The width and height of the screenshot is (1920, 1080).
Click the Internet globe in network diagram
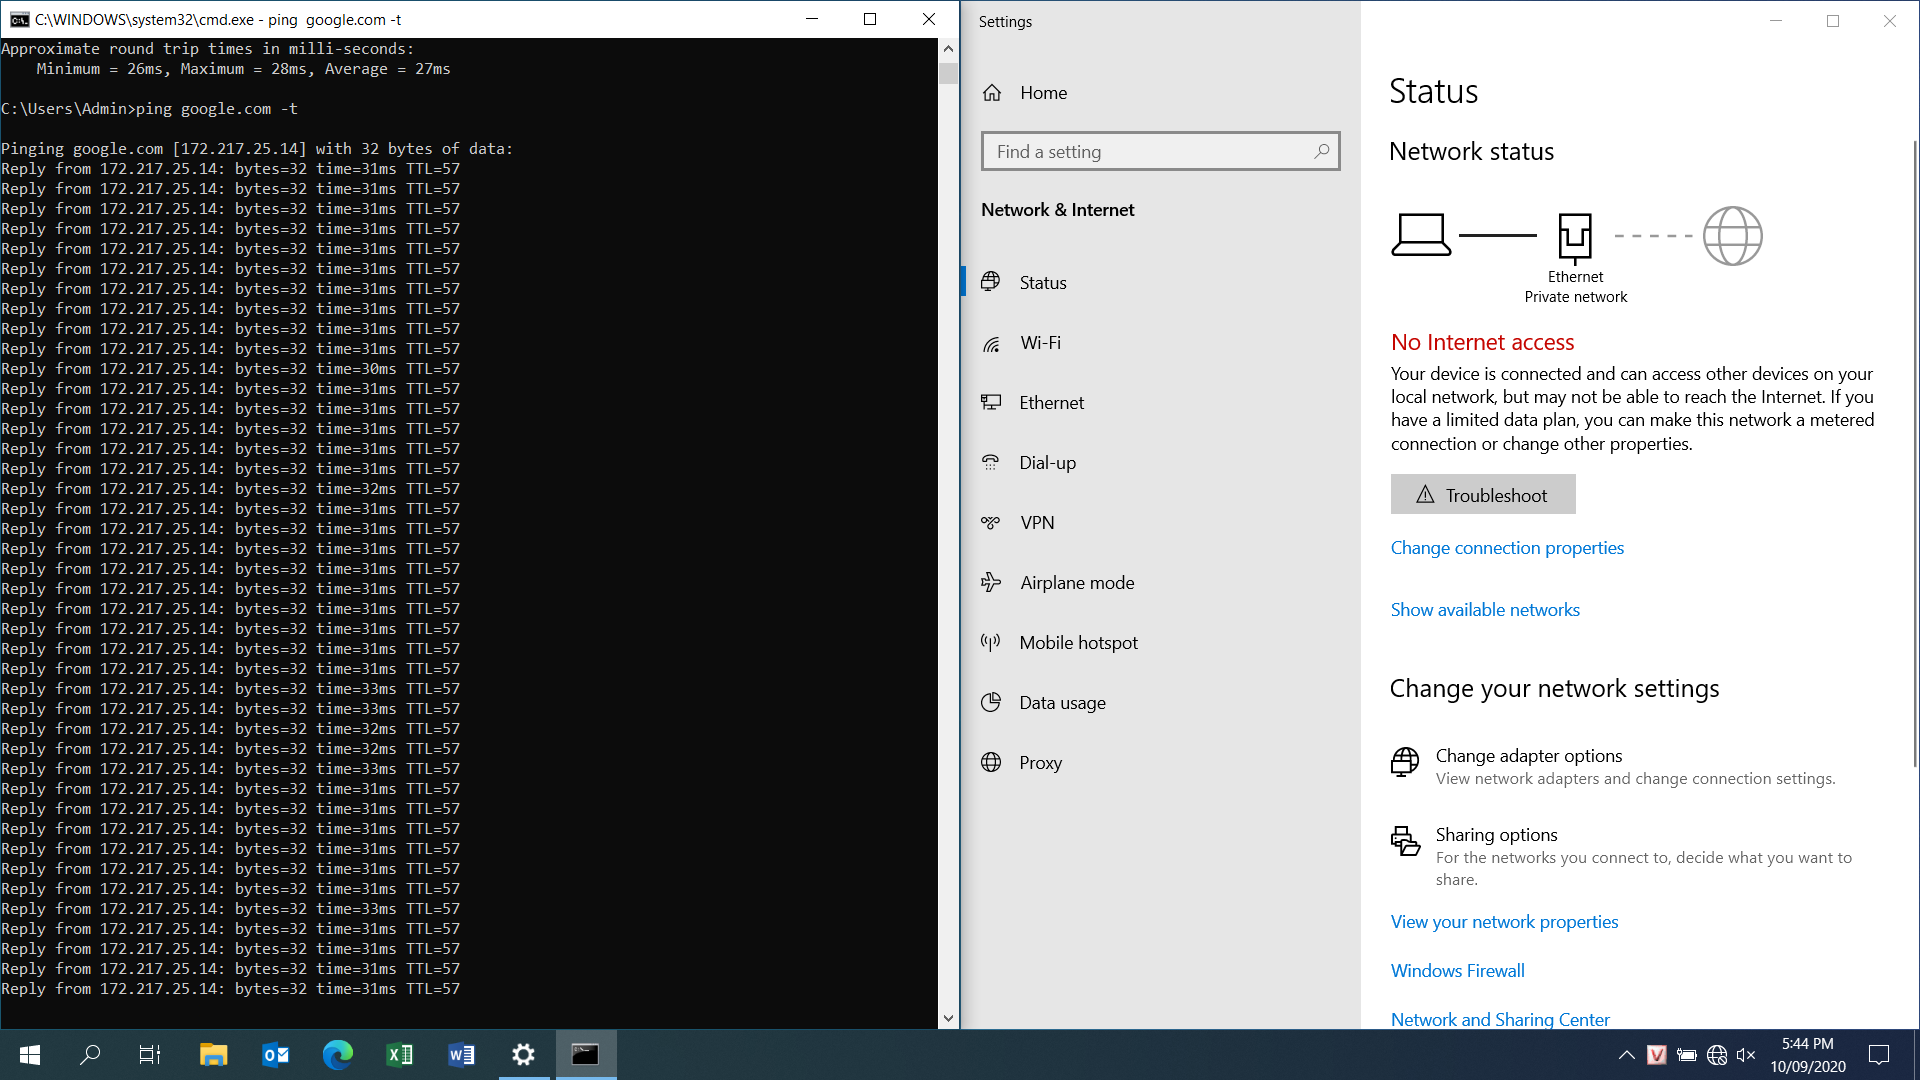click(1732, 236)
